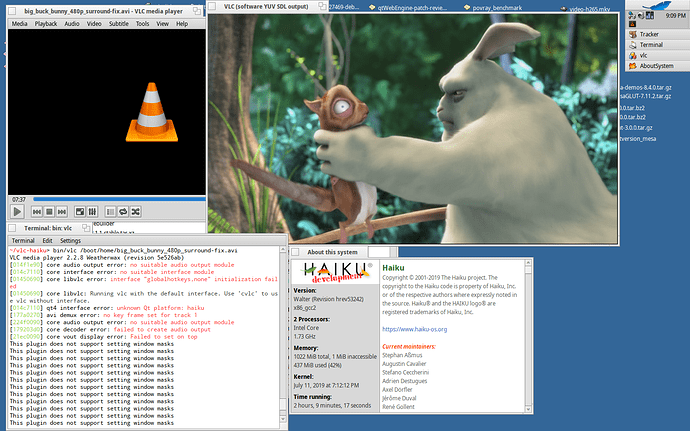The image size is (690, 431).
Task: Switch to vlc in the Deskbar
Action: tap(657, 55)
